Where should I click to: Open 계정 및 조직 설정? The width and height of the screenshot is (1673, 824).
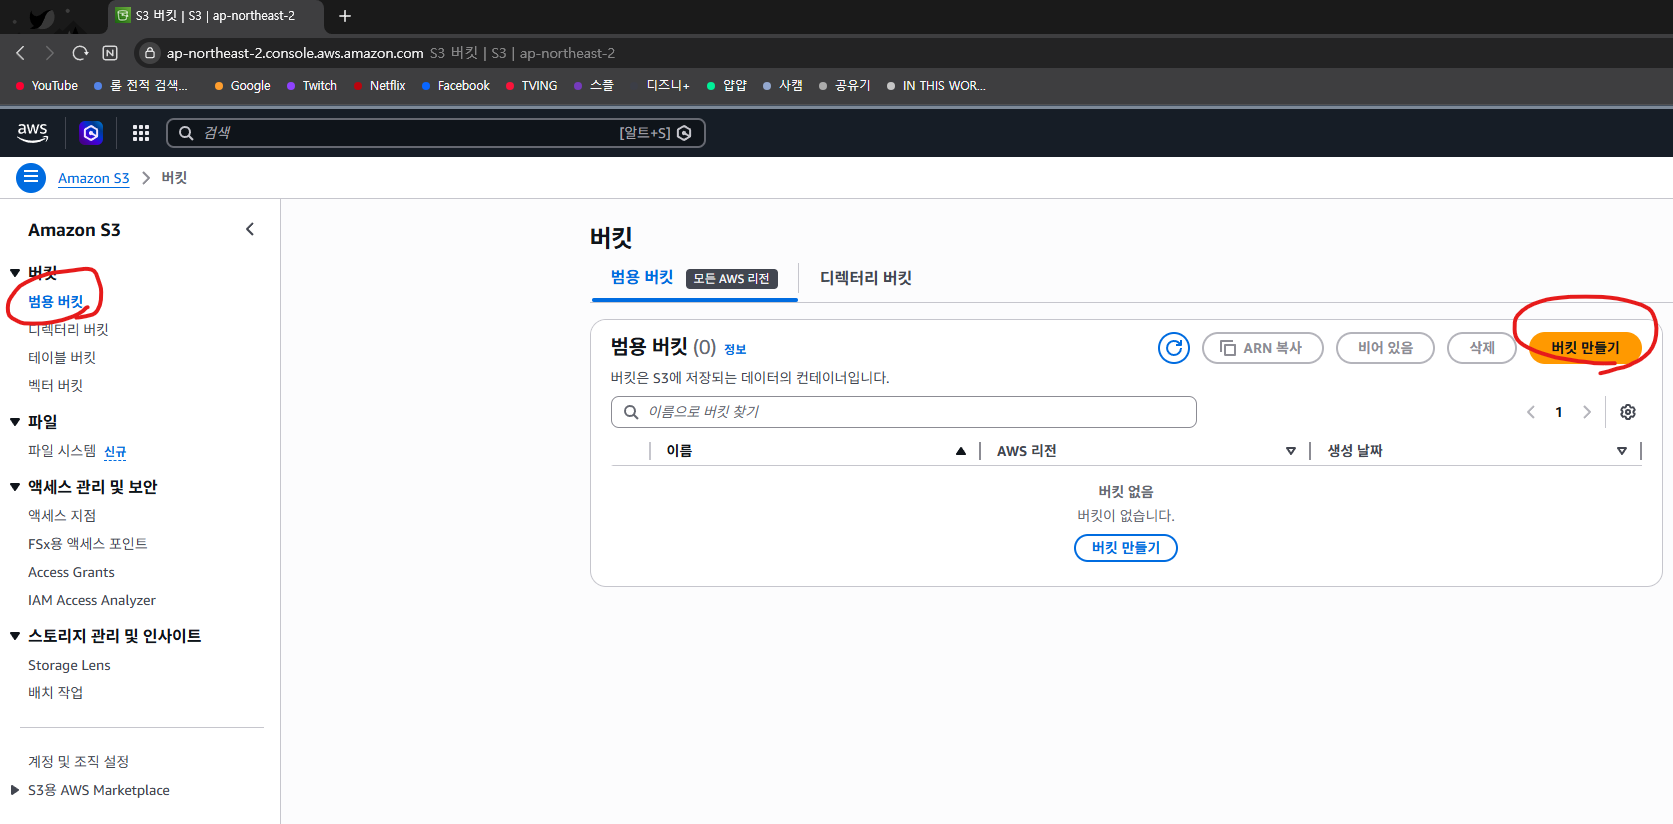click(79, 762)
